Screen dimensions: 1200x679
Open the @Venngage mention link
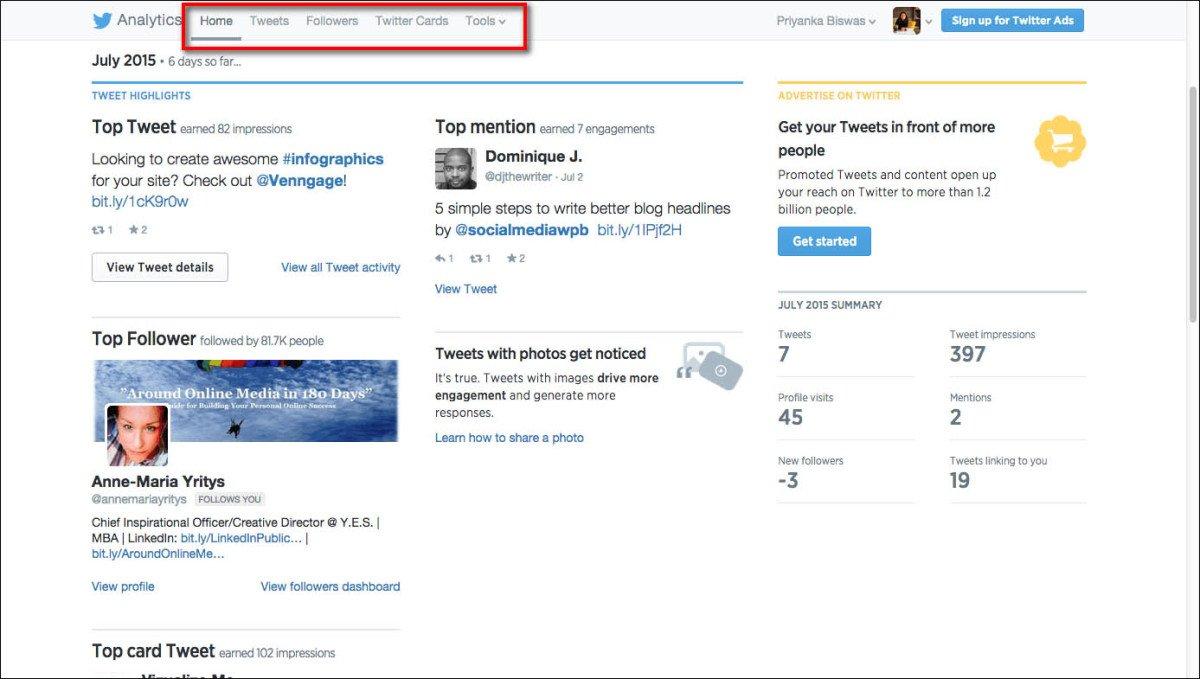click(300, 181)
